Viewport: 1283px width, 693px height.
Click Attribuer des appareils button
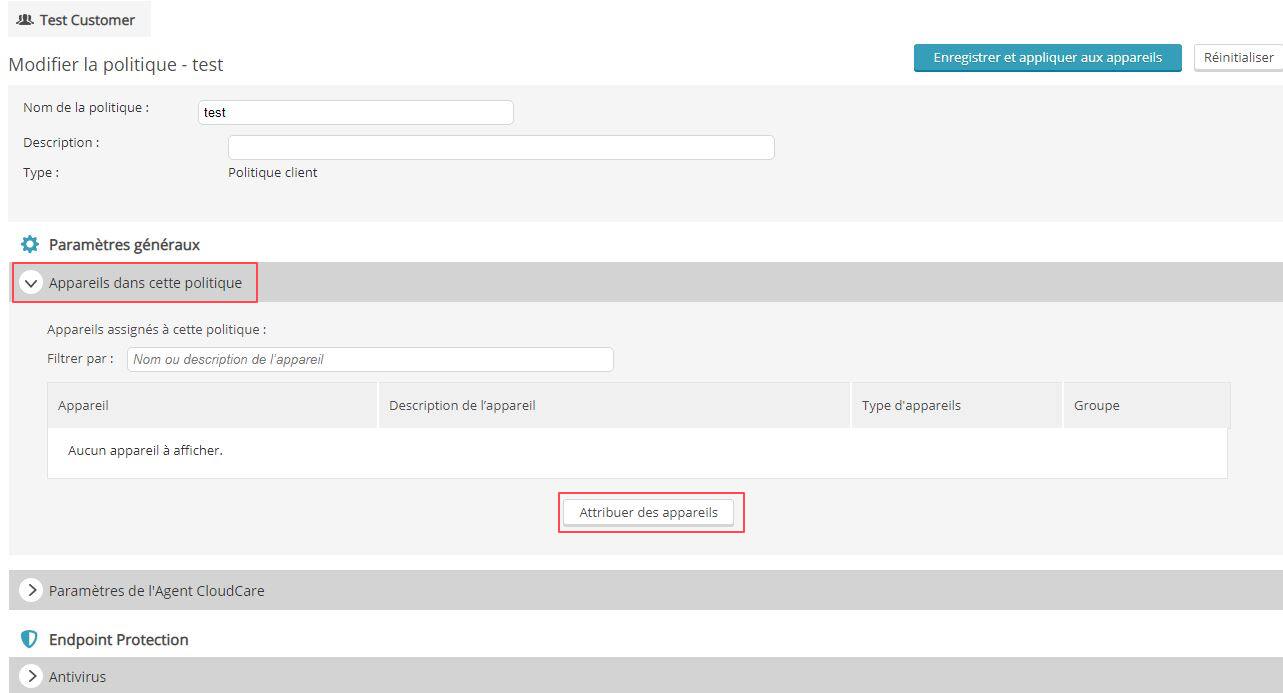pyautogui.click(x=649, y=512)
